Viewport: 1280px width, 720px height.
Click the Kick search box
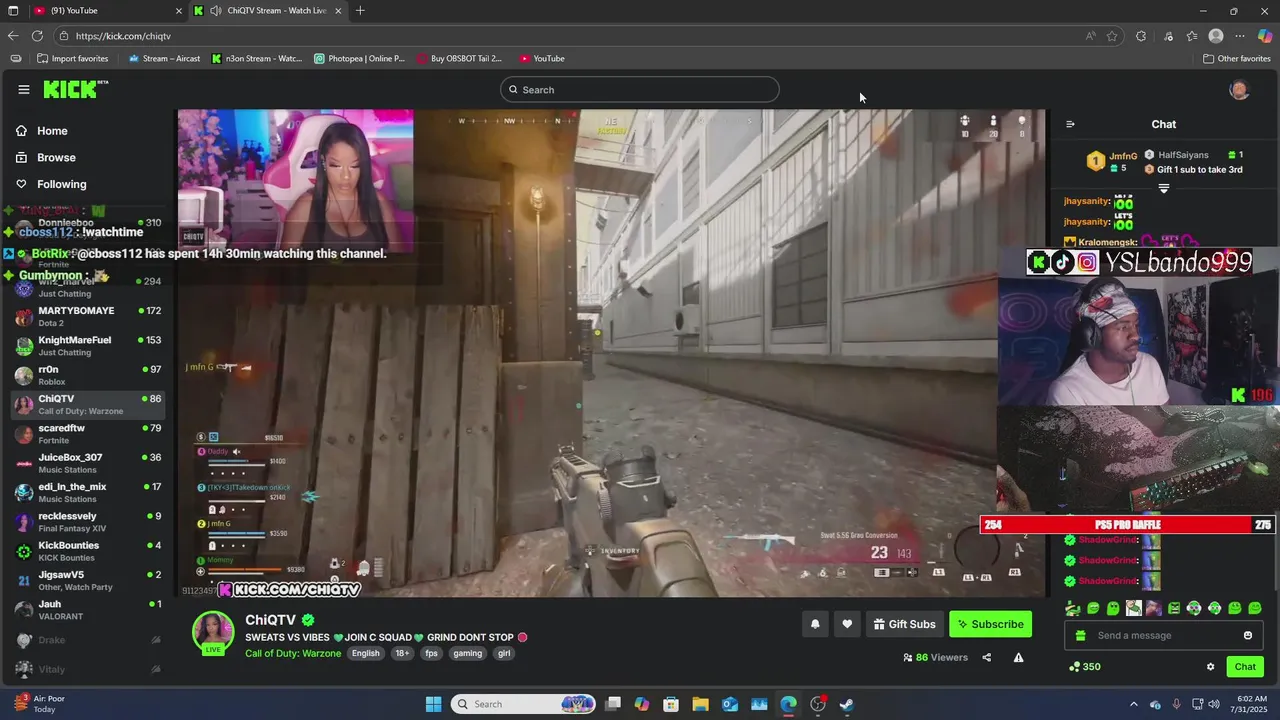click(640, 90)
